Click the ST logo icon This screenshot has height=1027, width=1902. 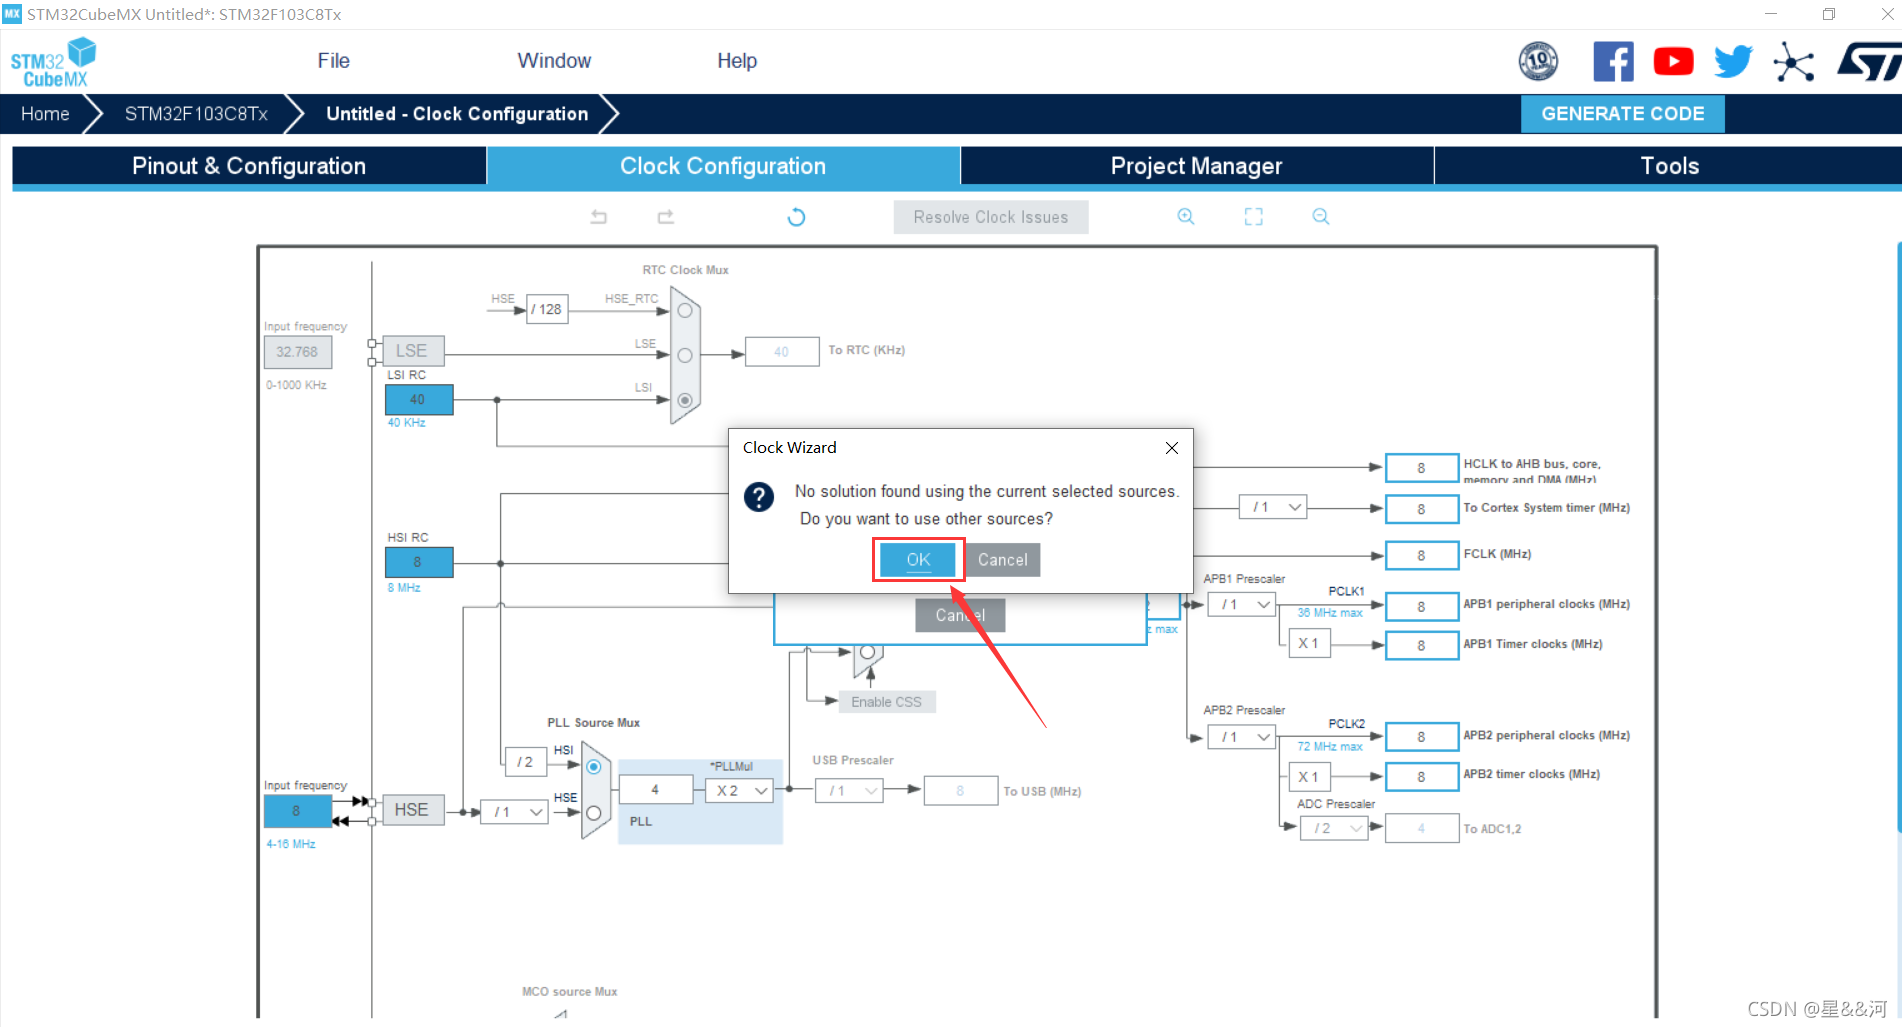coord(1868,62)
